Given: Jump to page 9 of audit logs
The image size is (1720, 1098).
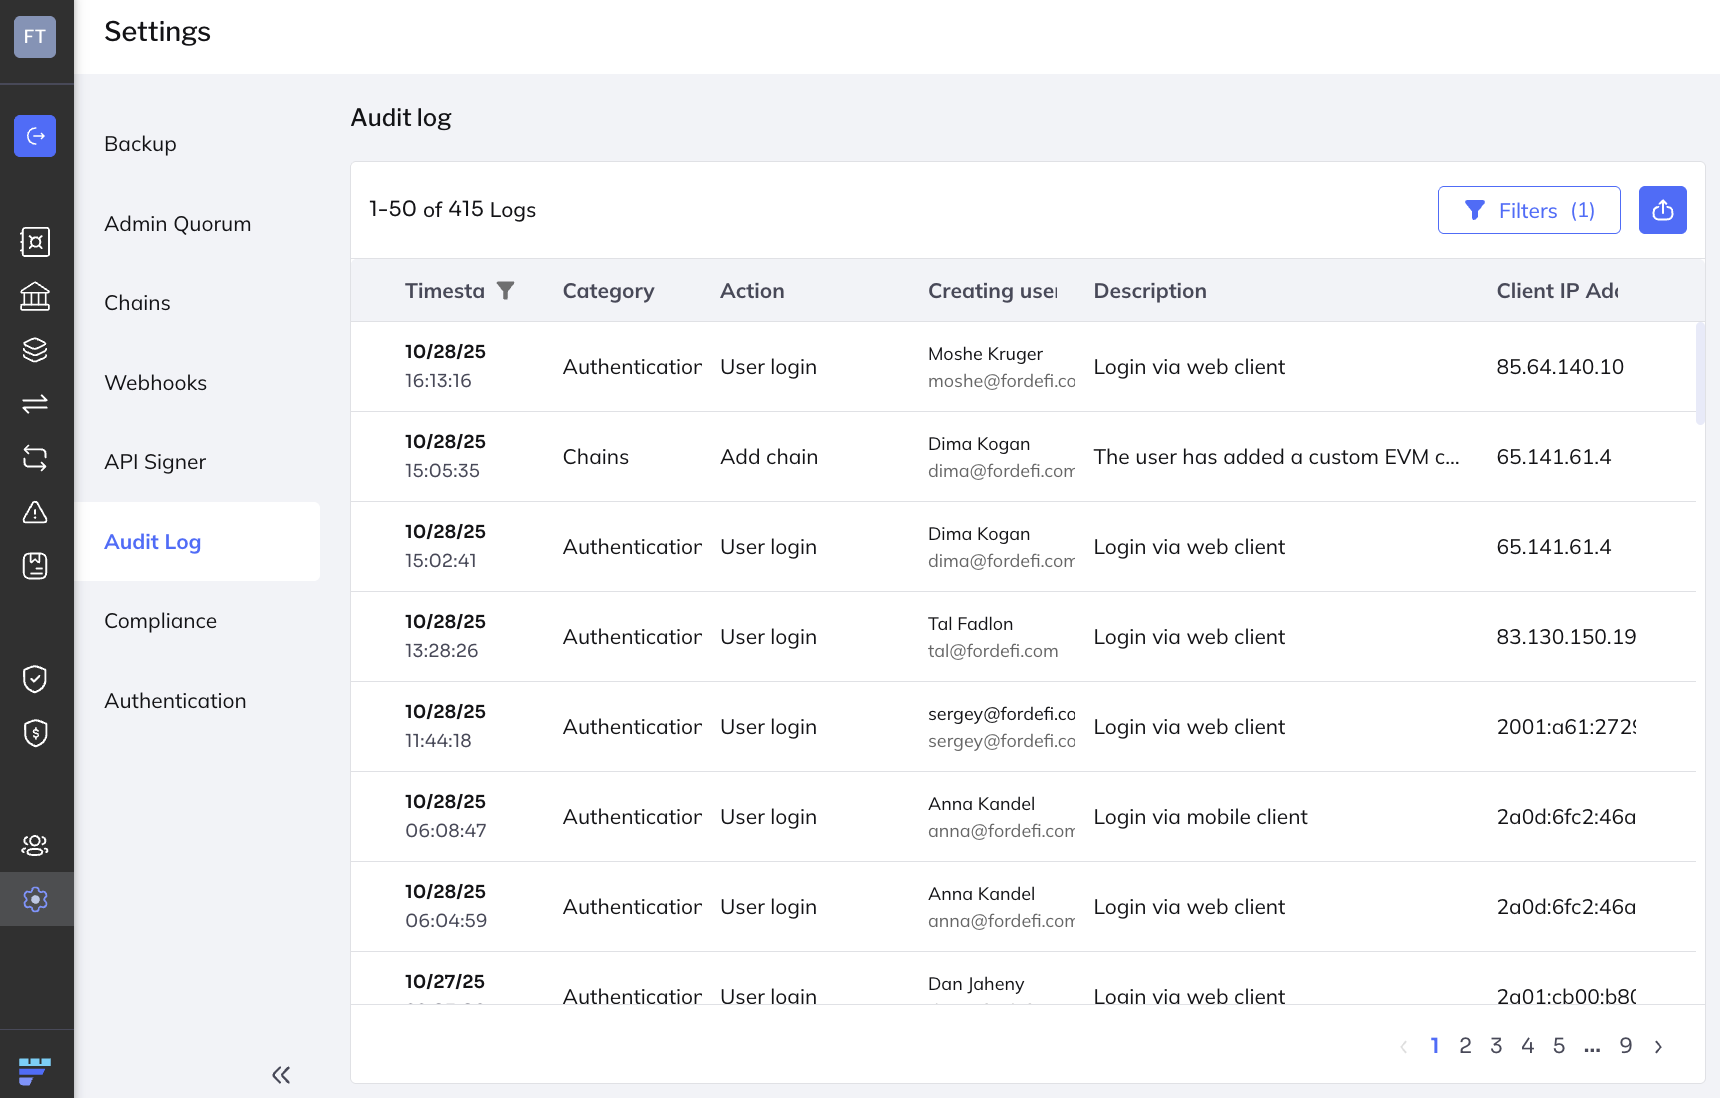Looking at the screenshot, I should pos(1625,1046).
